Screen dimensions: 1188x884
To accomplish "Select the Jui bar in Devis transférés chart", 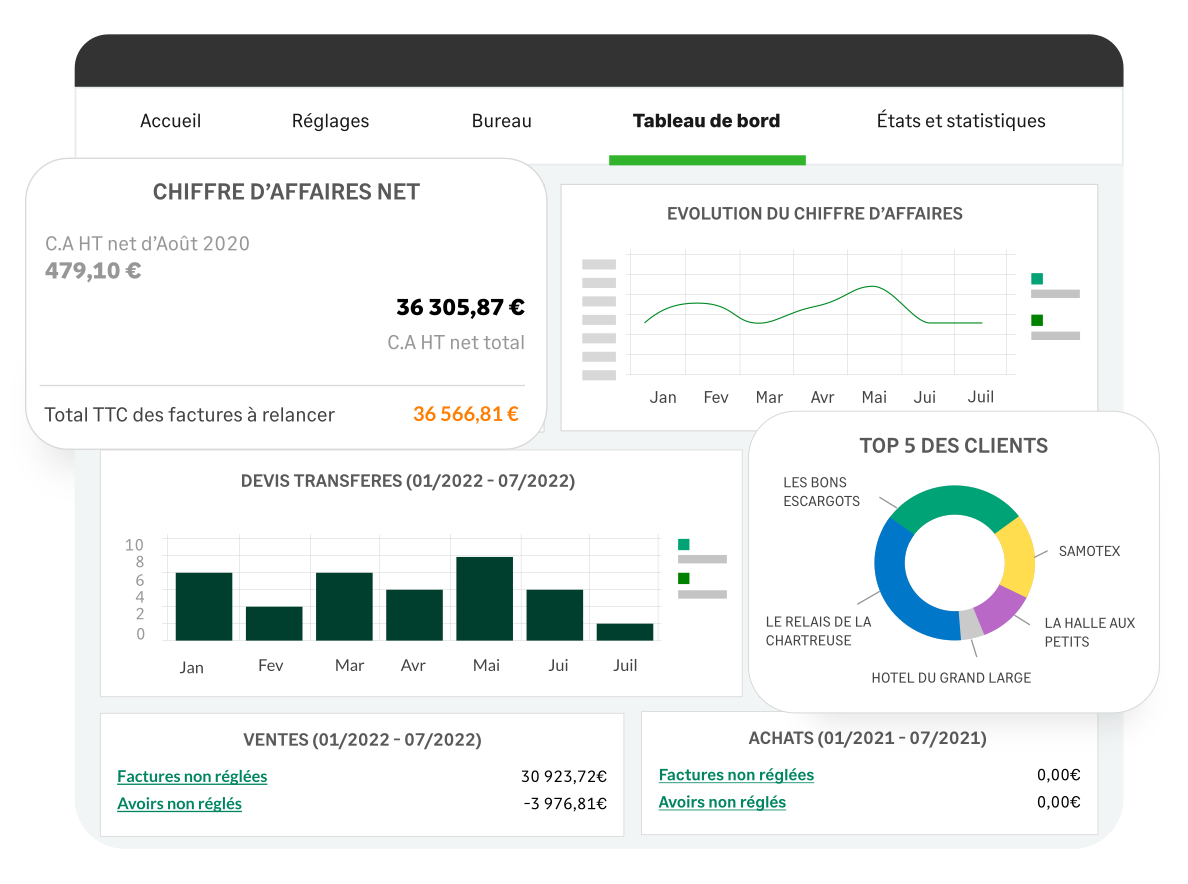I will coord(555,615).
